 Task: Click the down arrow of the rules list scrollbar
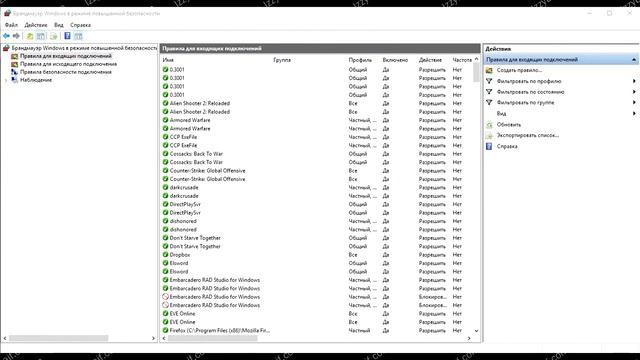476,331
